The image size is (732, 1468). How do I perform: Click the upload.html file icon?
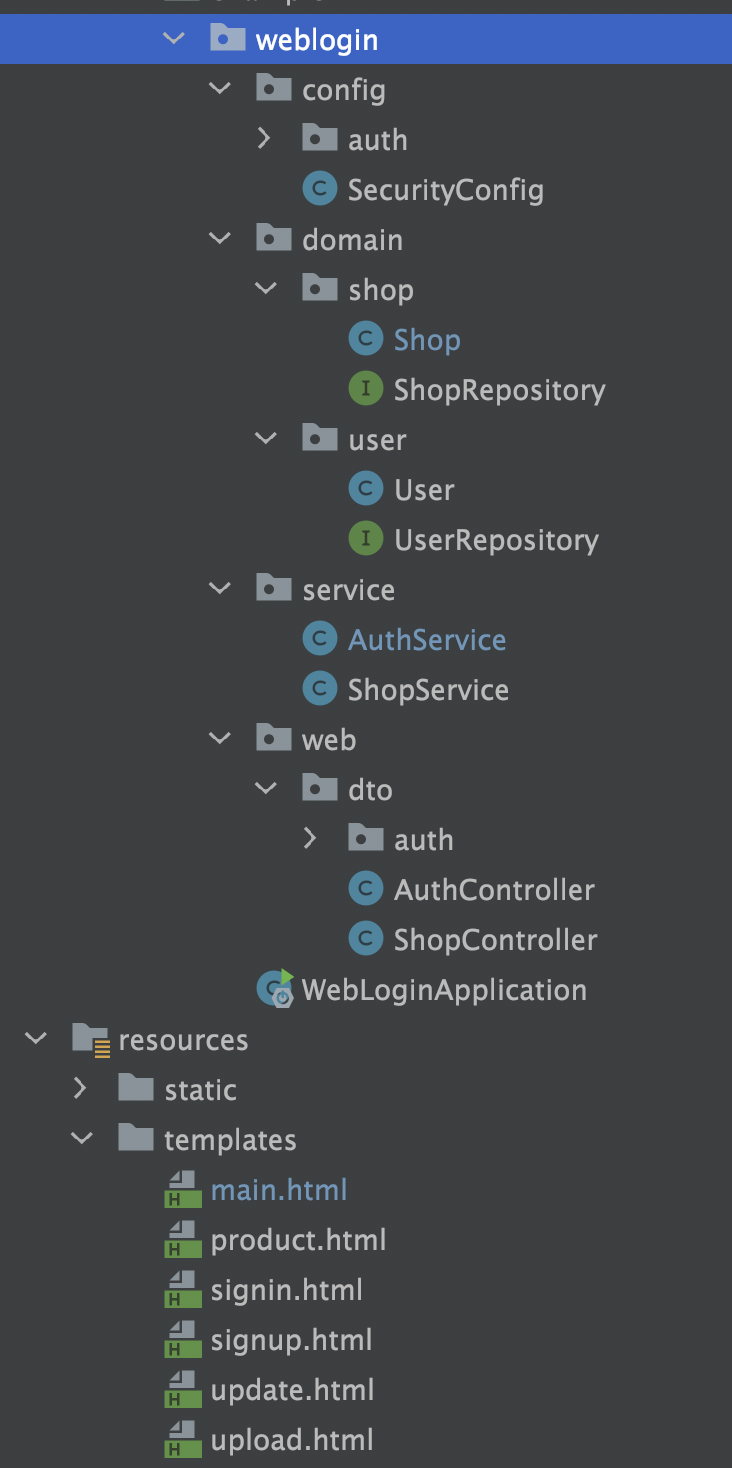181,1440
